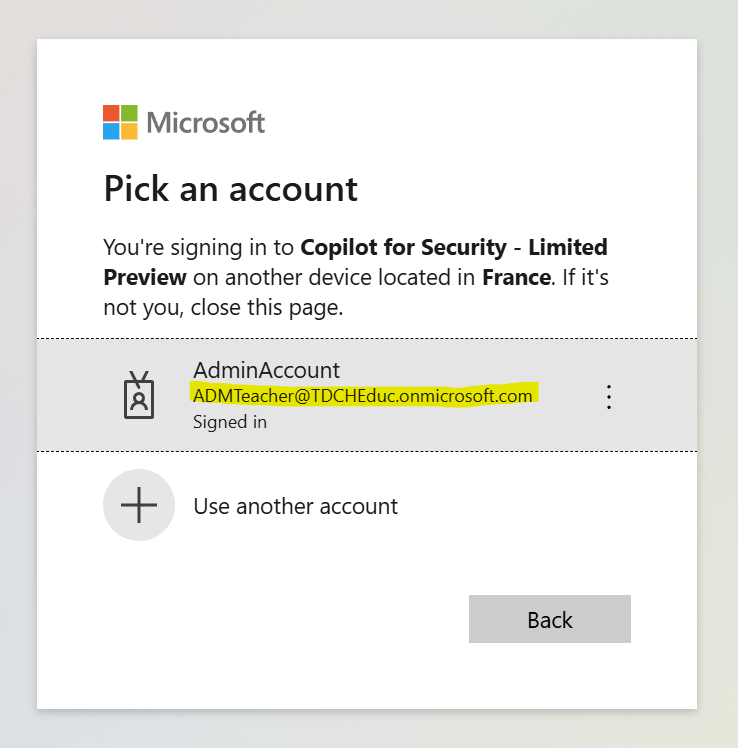738x748 pixels.
Task: Click the Pick an account heading
Action: [230, 189]
